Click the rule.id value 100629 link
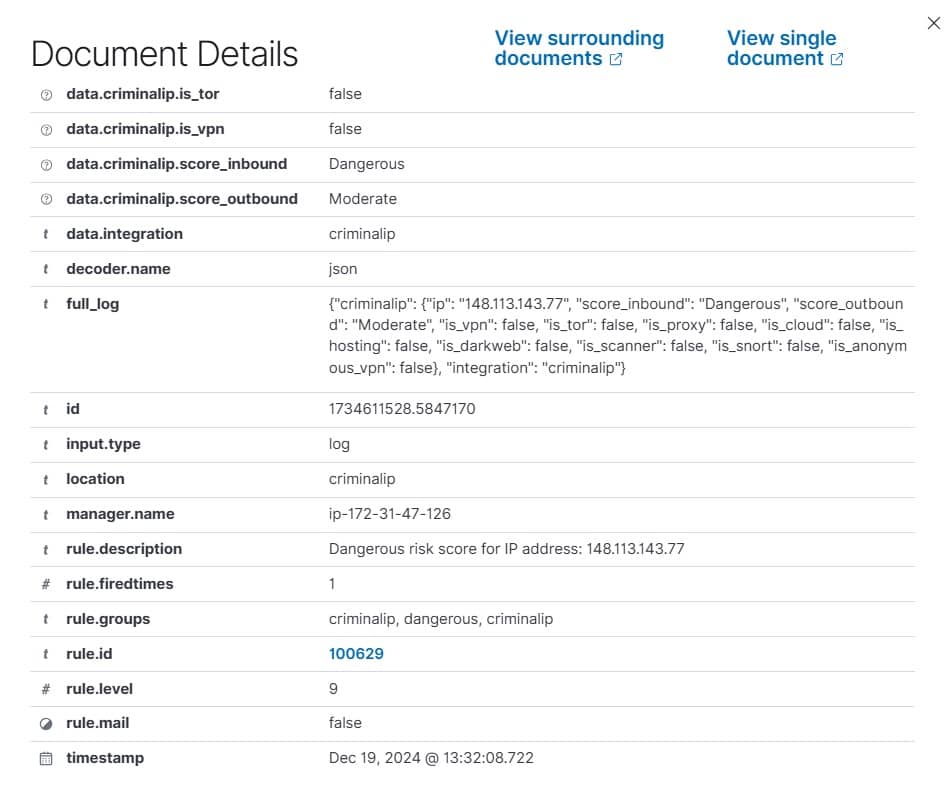946x801 pixels. coord(356,654)
